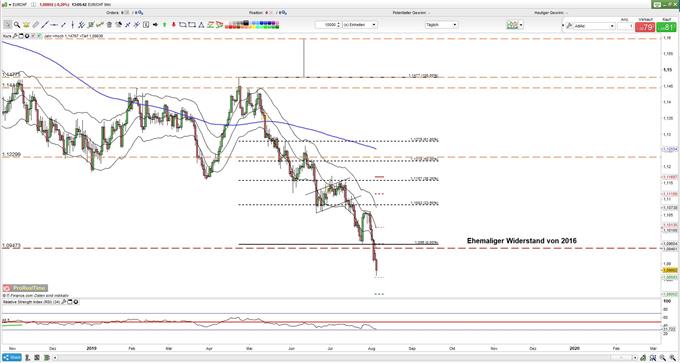
Task: Select the red down-arrow marker tool
Action: point(173,25)
